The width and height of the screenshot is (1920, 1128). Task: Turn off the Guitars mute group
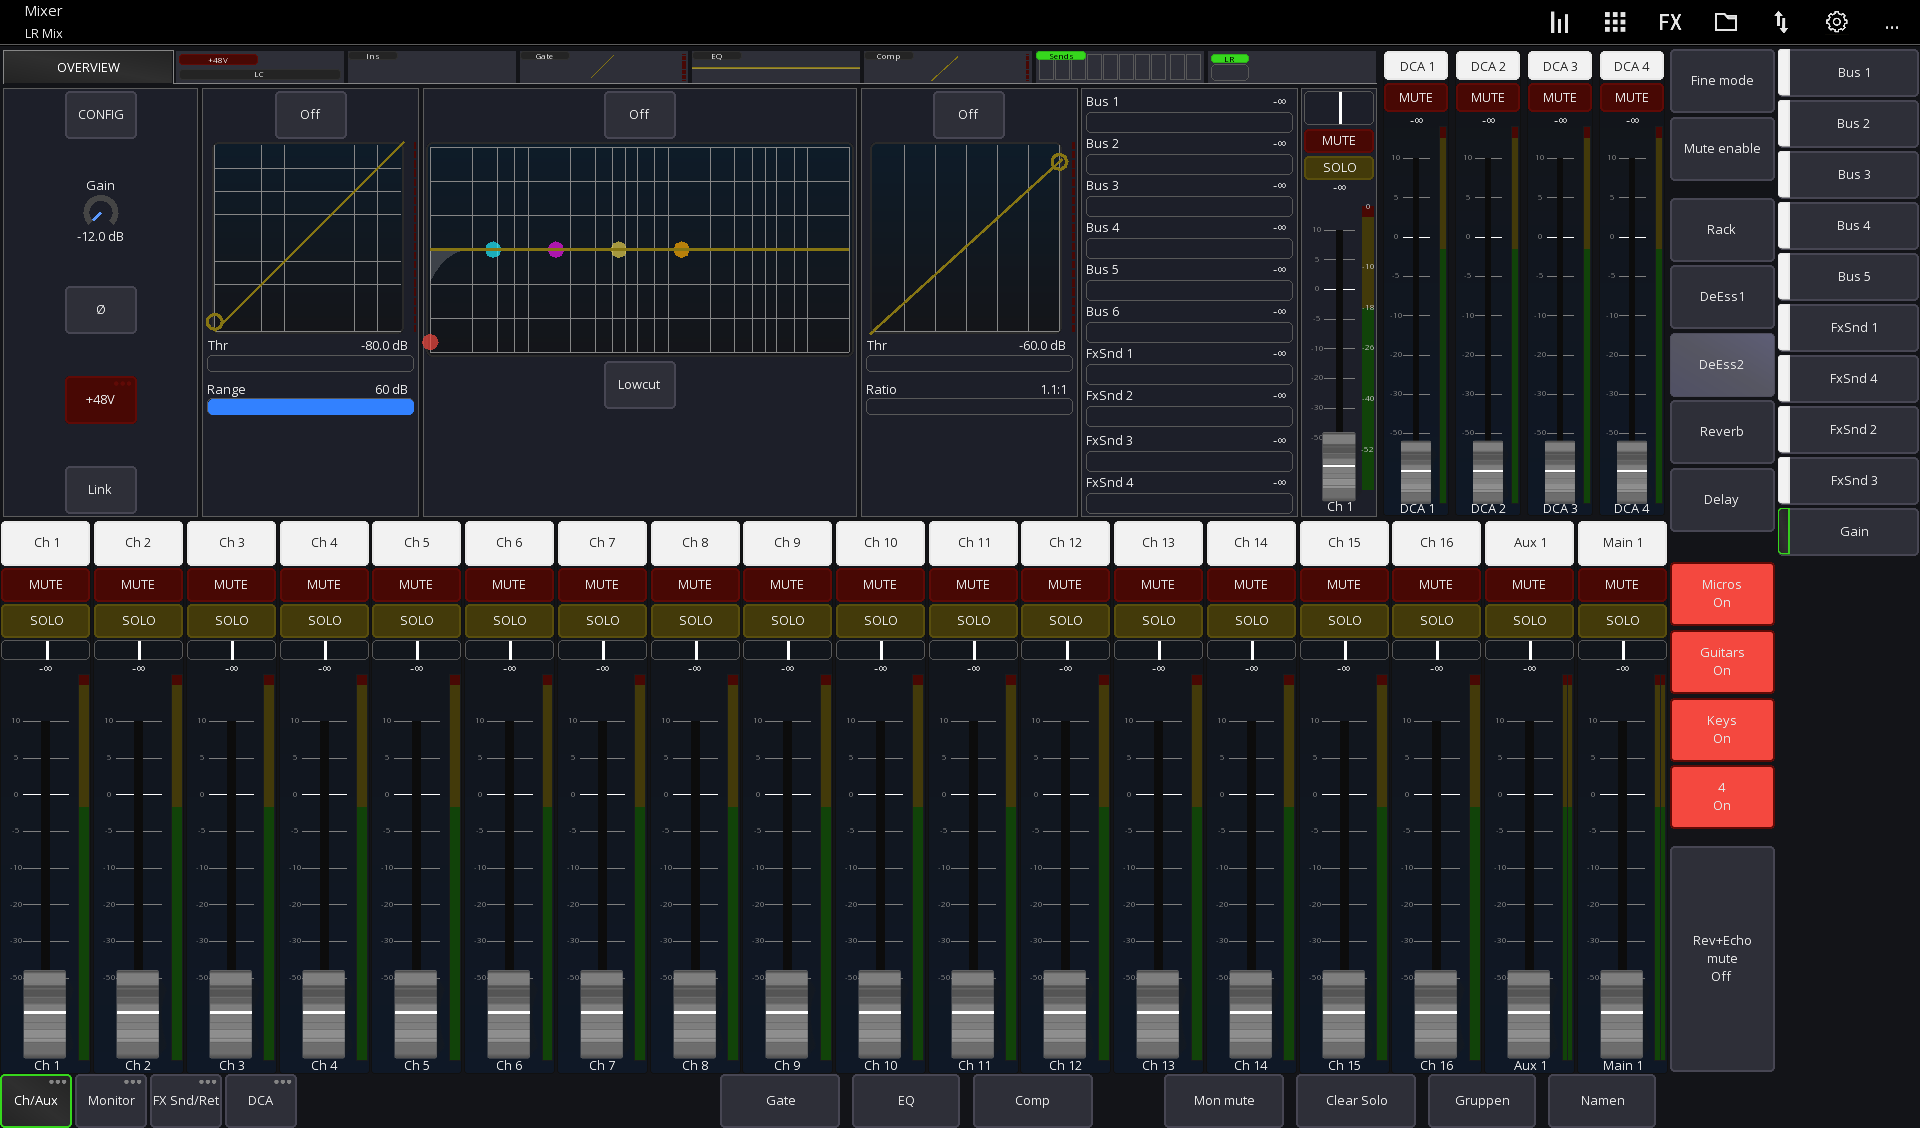[x=1721, y=661]
